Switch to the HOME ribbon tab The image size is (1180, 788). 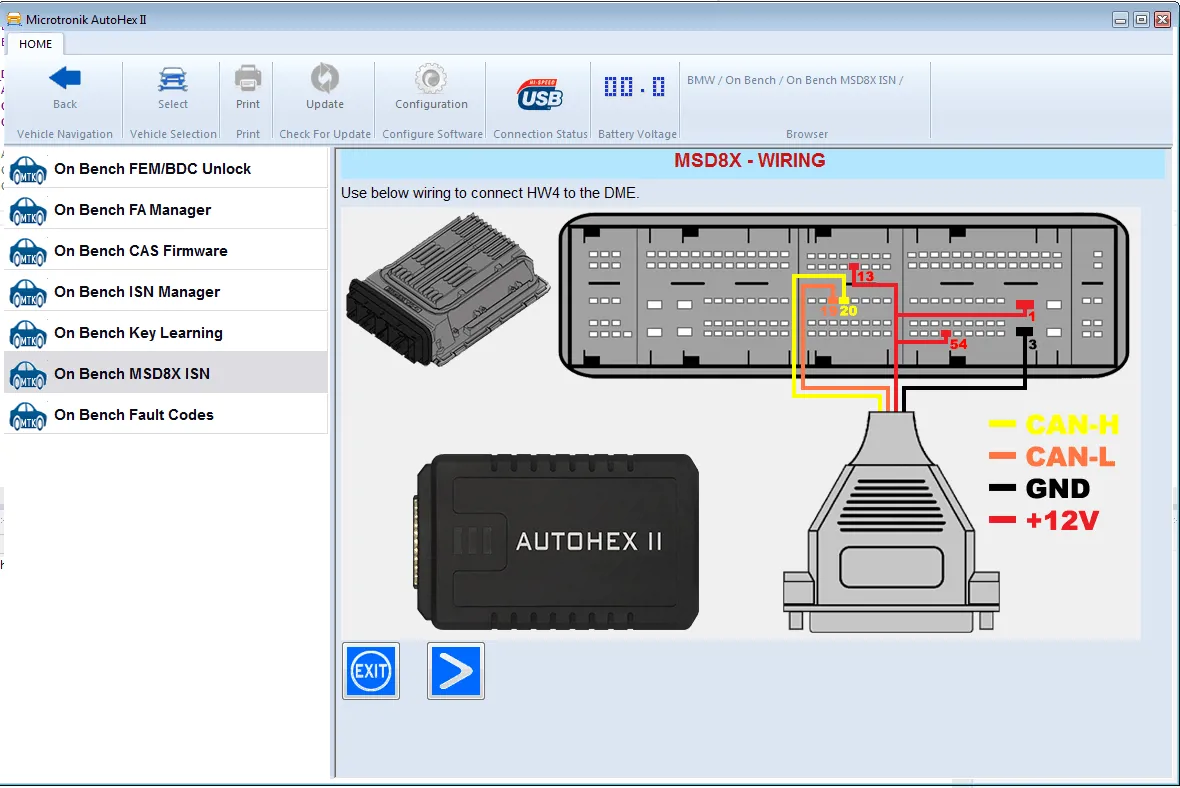click(35, 44)
